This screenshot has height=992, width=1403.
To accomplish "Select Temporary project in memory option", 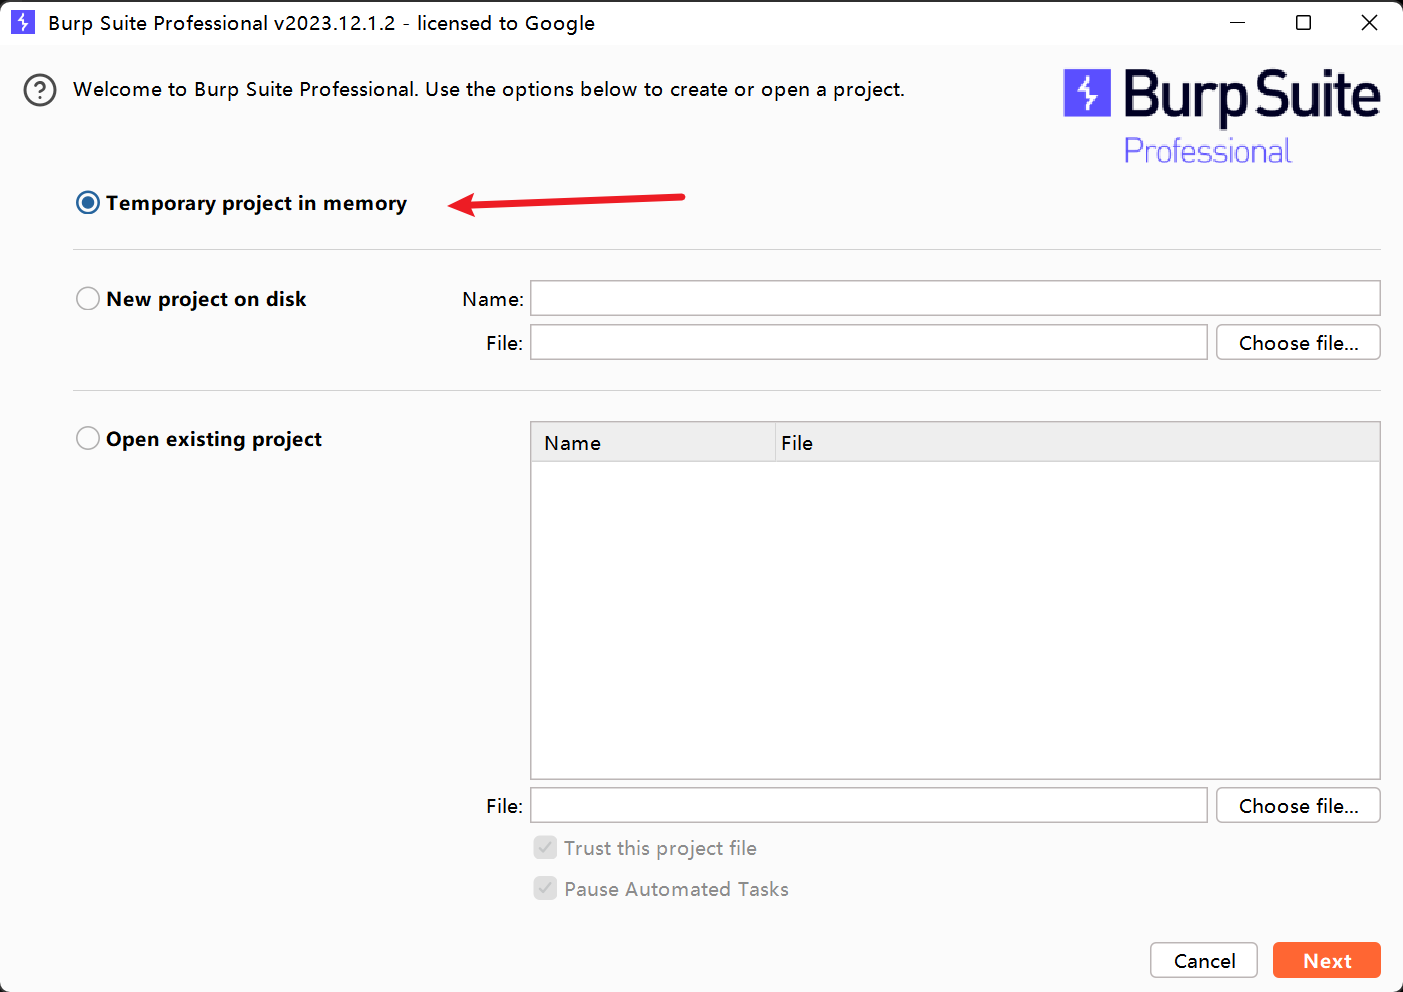I will 88,203.
